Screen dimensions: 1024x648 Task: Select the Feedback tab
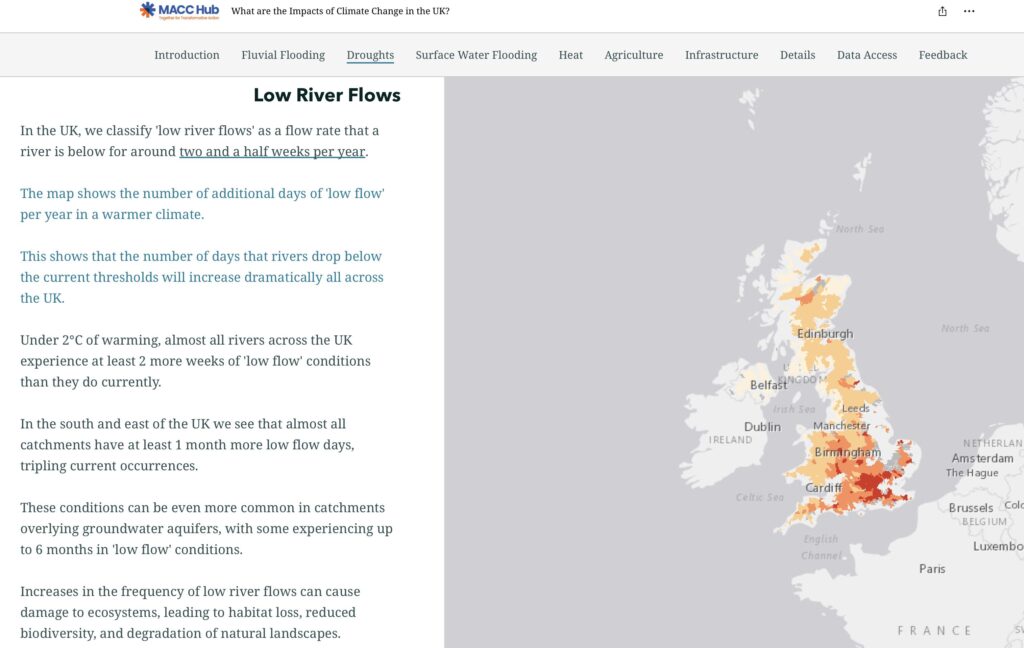943,55
